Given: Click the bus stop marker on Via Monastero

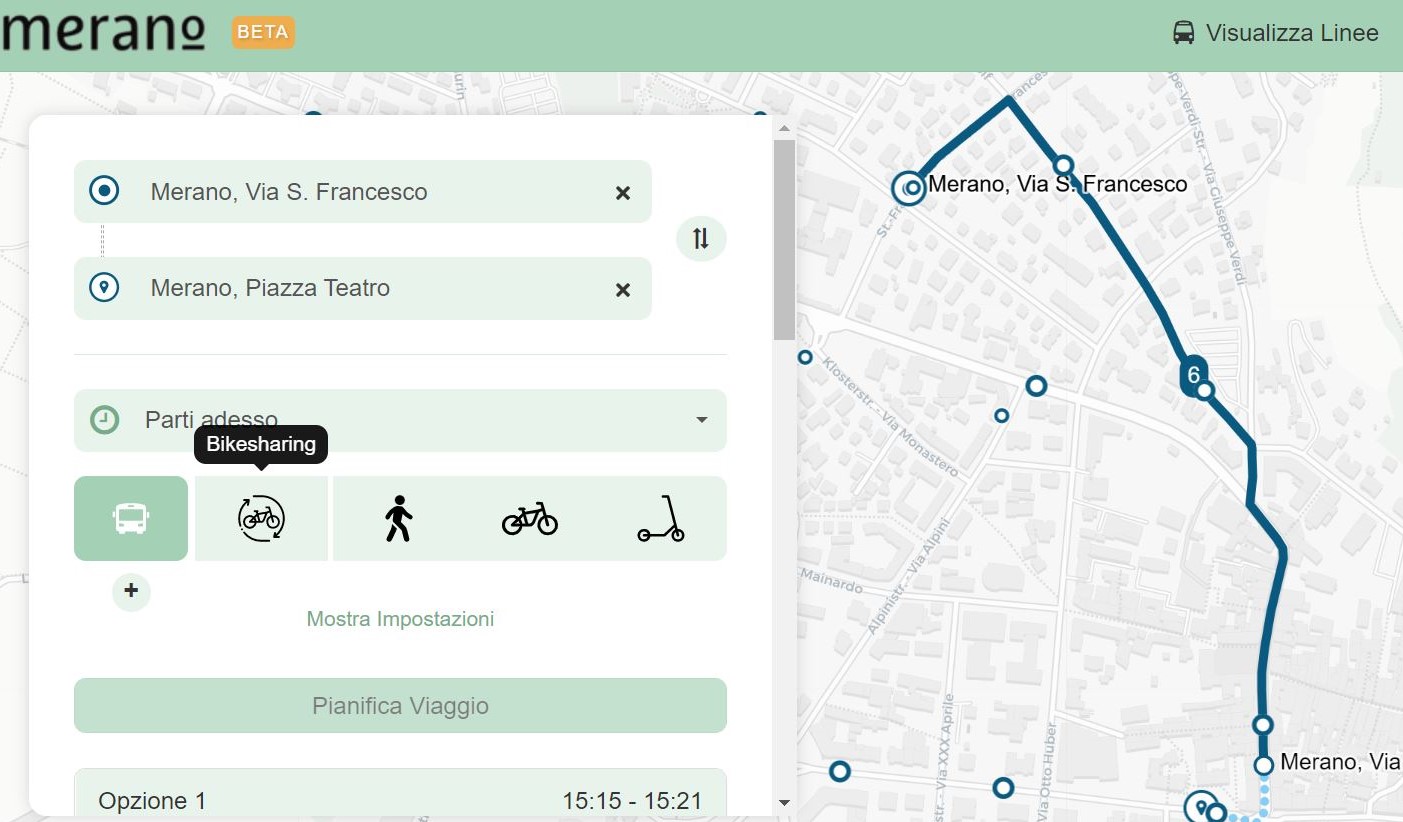Looking at the screenshot, I should (x=805, y=357).
